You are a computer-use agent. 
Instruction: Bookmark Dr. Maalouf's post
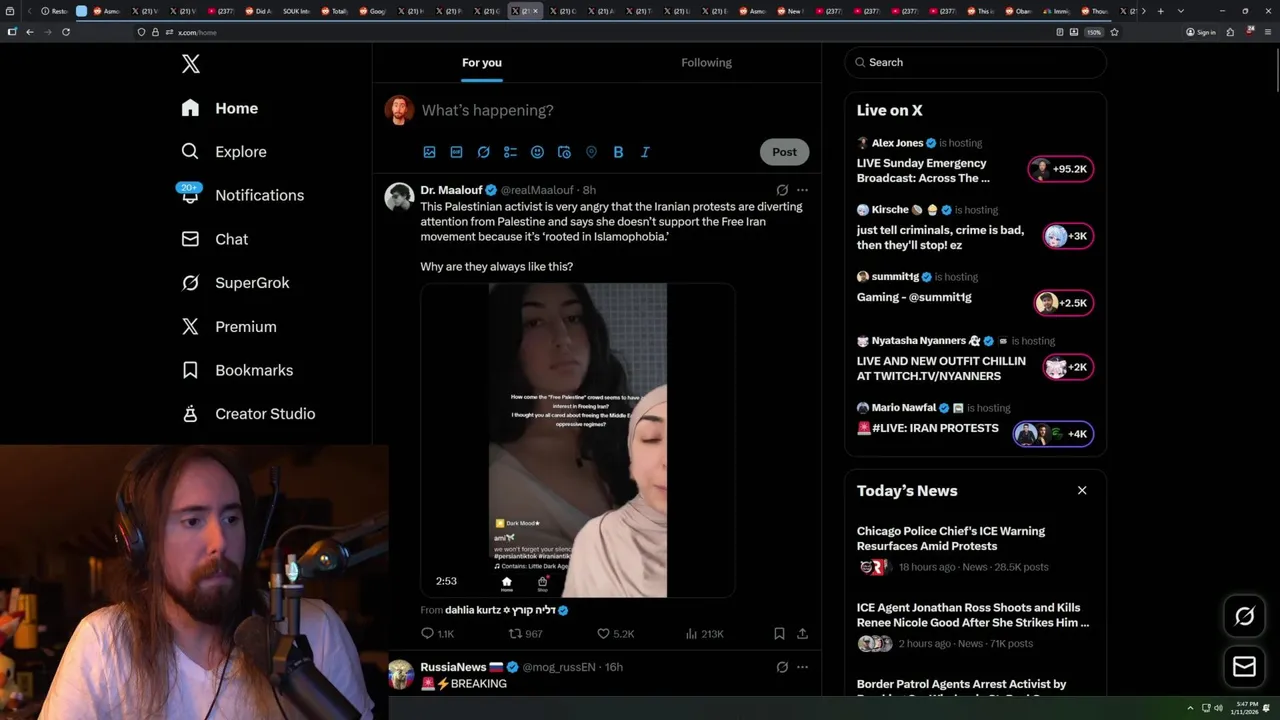coord(779,634)
